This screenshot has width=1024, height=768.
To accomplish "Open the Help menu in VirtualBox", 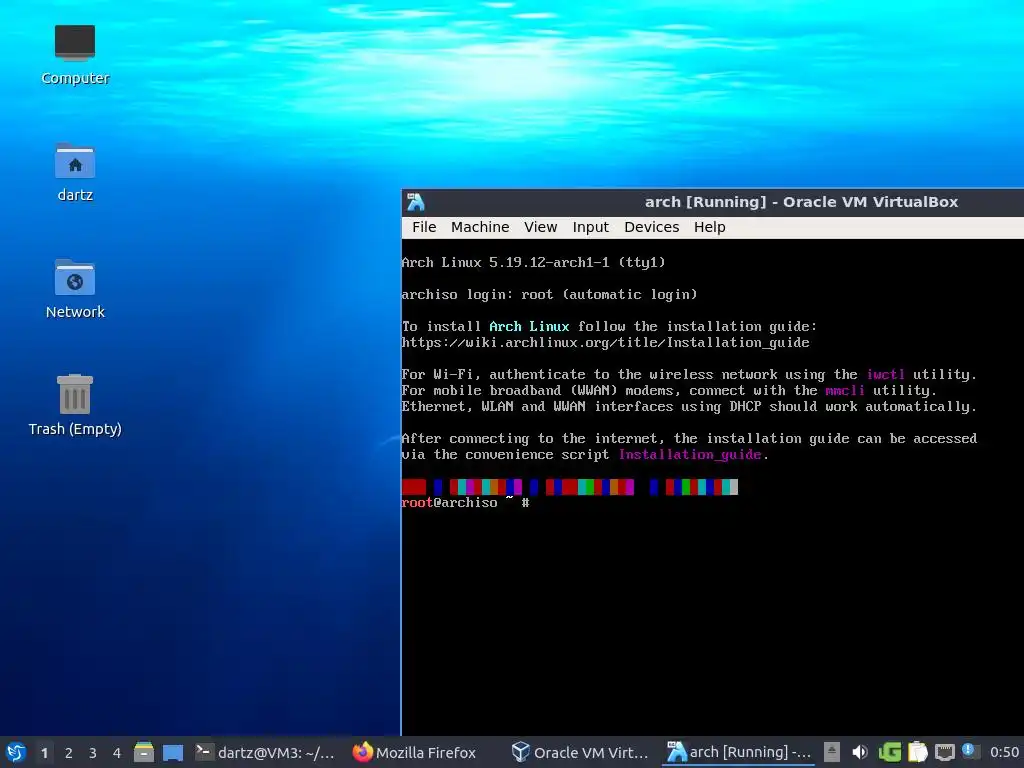I will [710, 227].
